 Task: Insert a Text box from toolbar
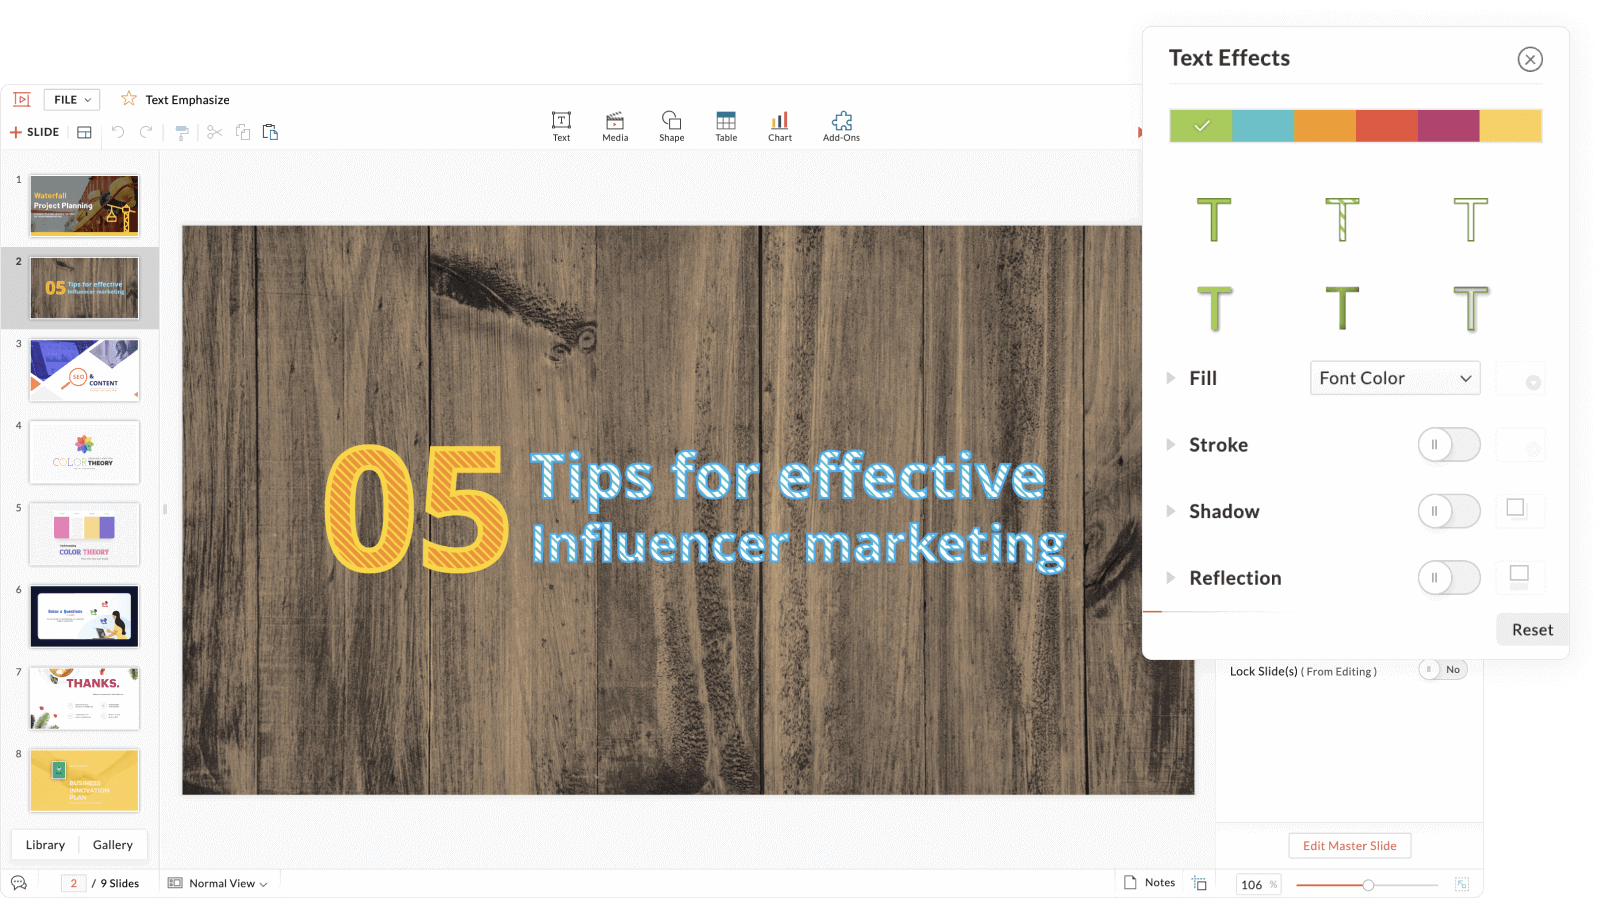pos(561,126)
